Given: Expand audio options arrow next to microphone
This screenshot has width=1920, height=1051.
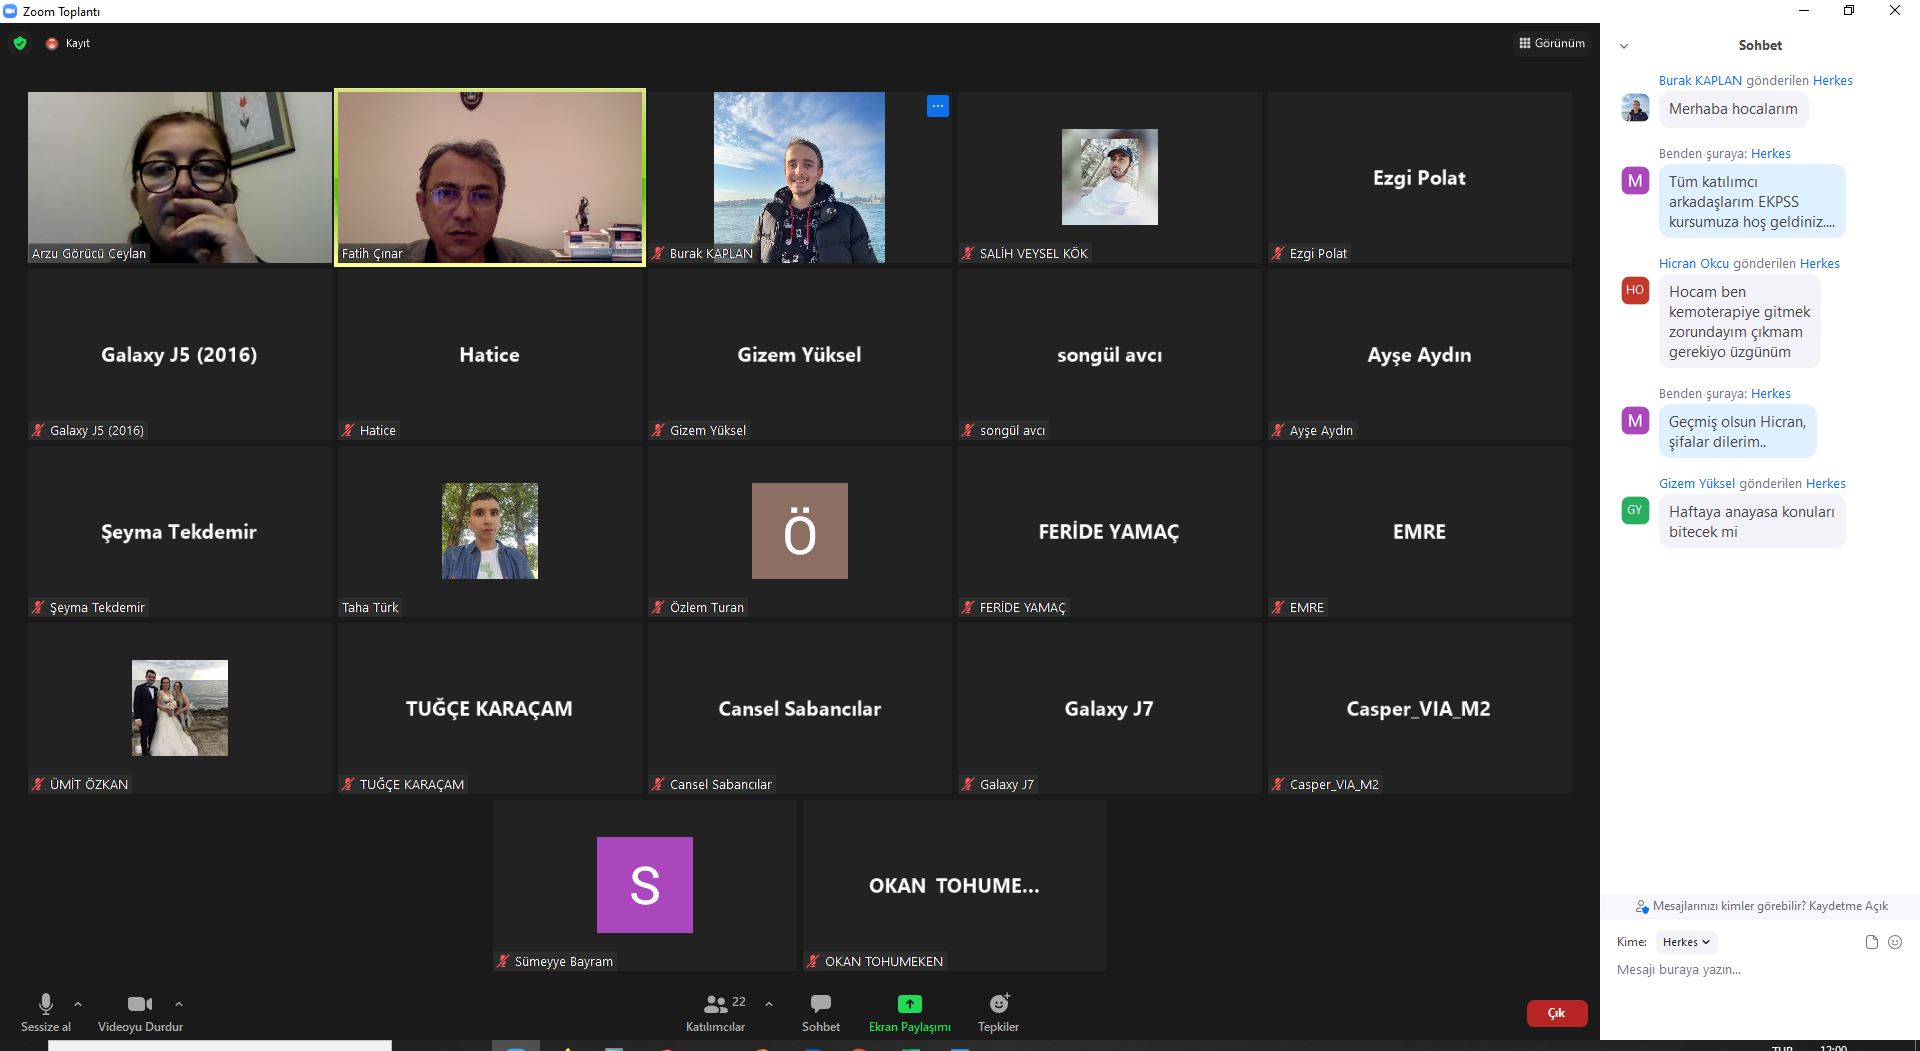Looking at the screenshot, I should click(x=78, y=1004).
